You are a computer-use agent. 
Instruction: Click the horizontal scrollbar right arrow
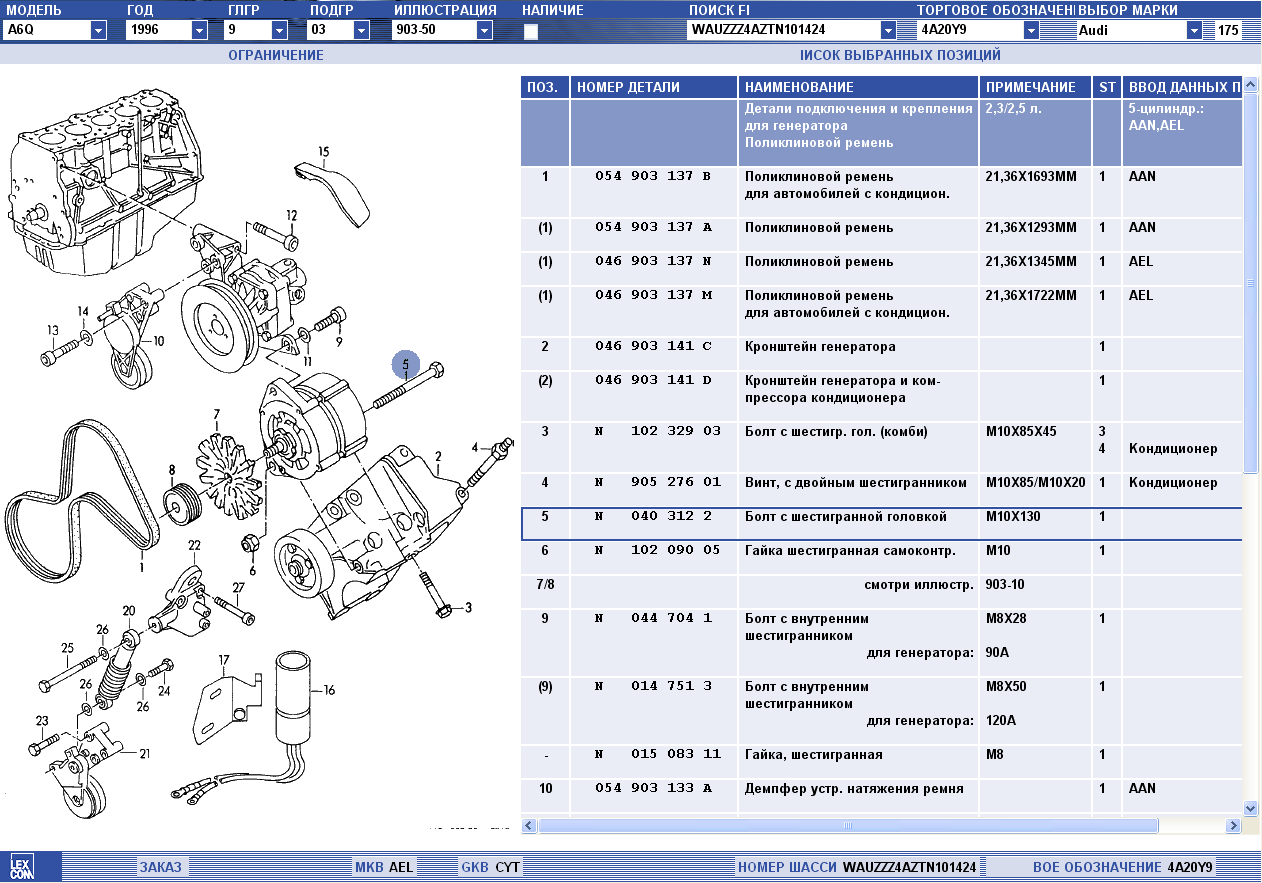[x=1232, y=825]
